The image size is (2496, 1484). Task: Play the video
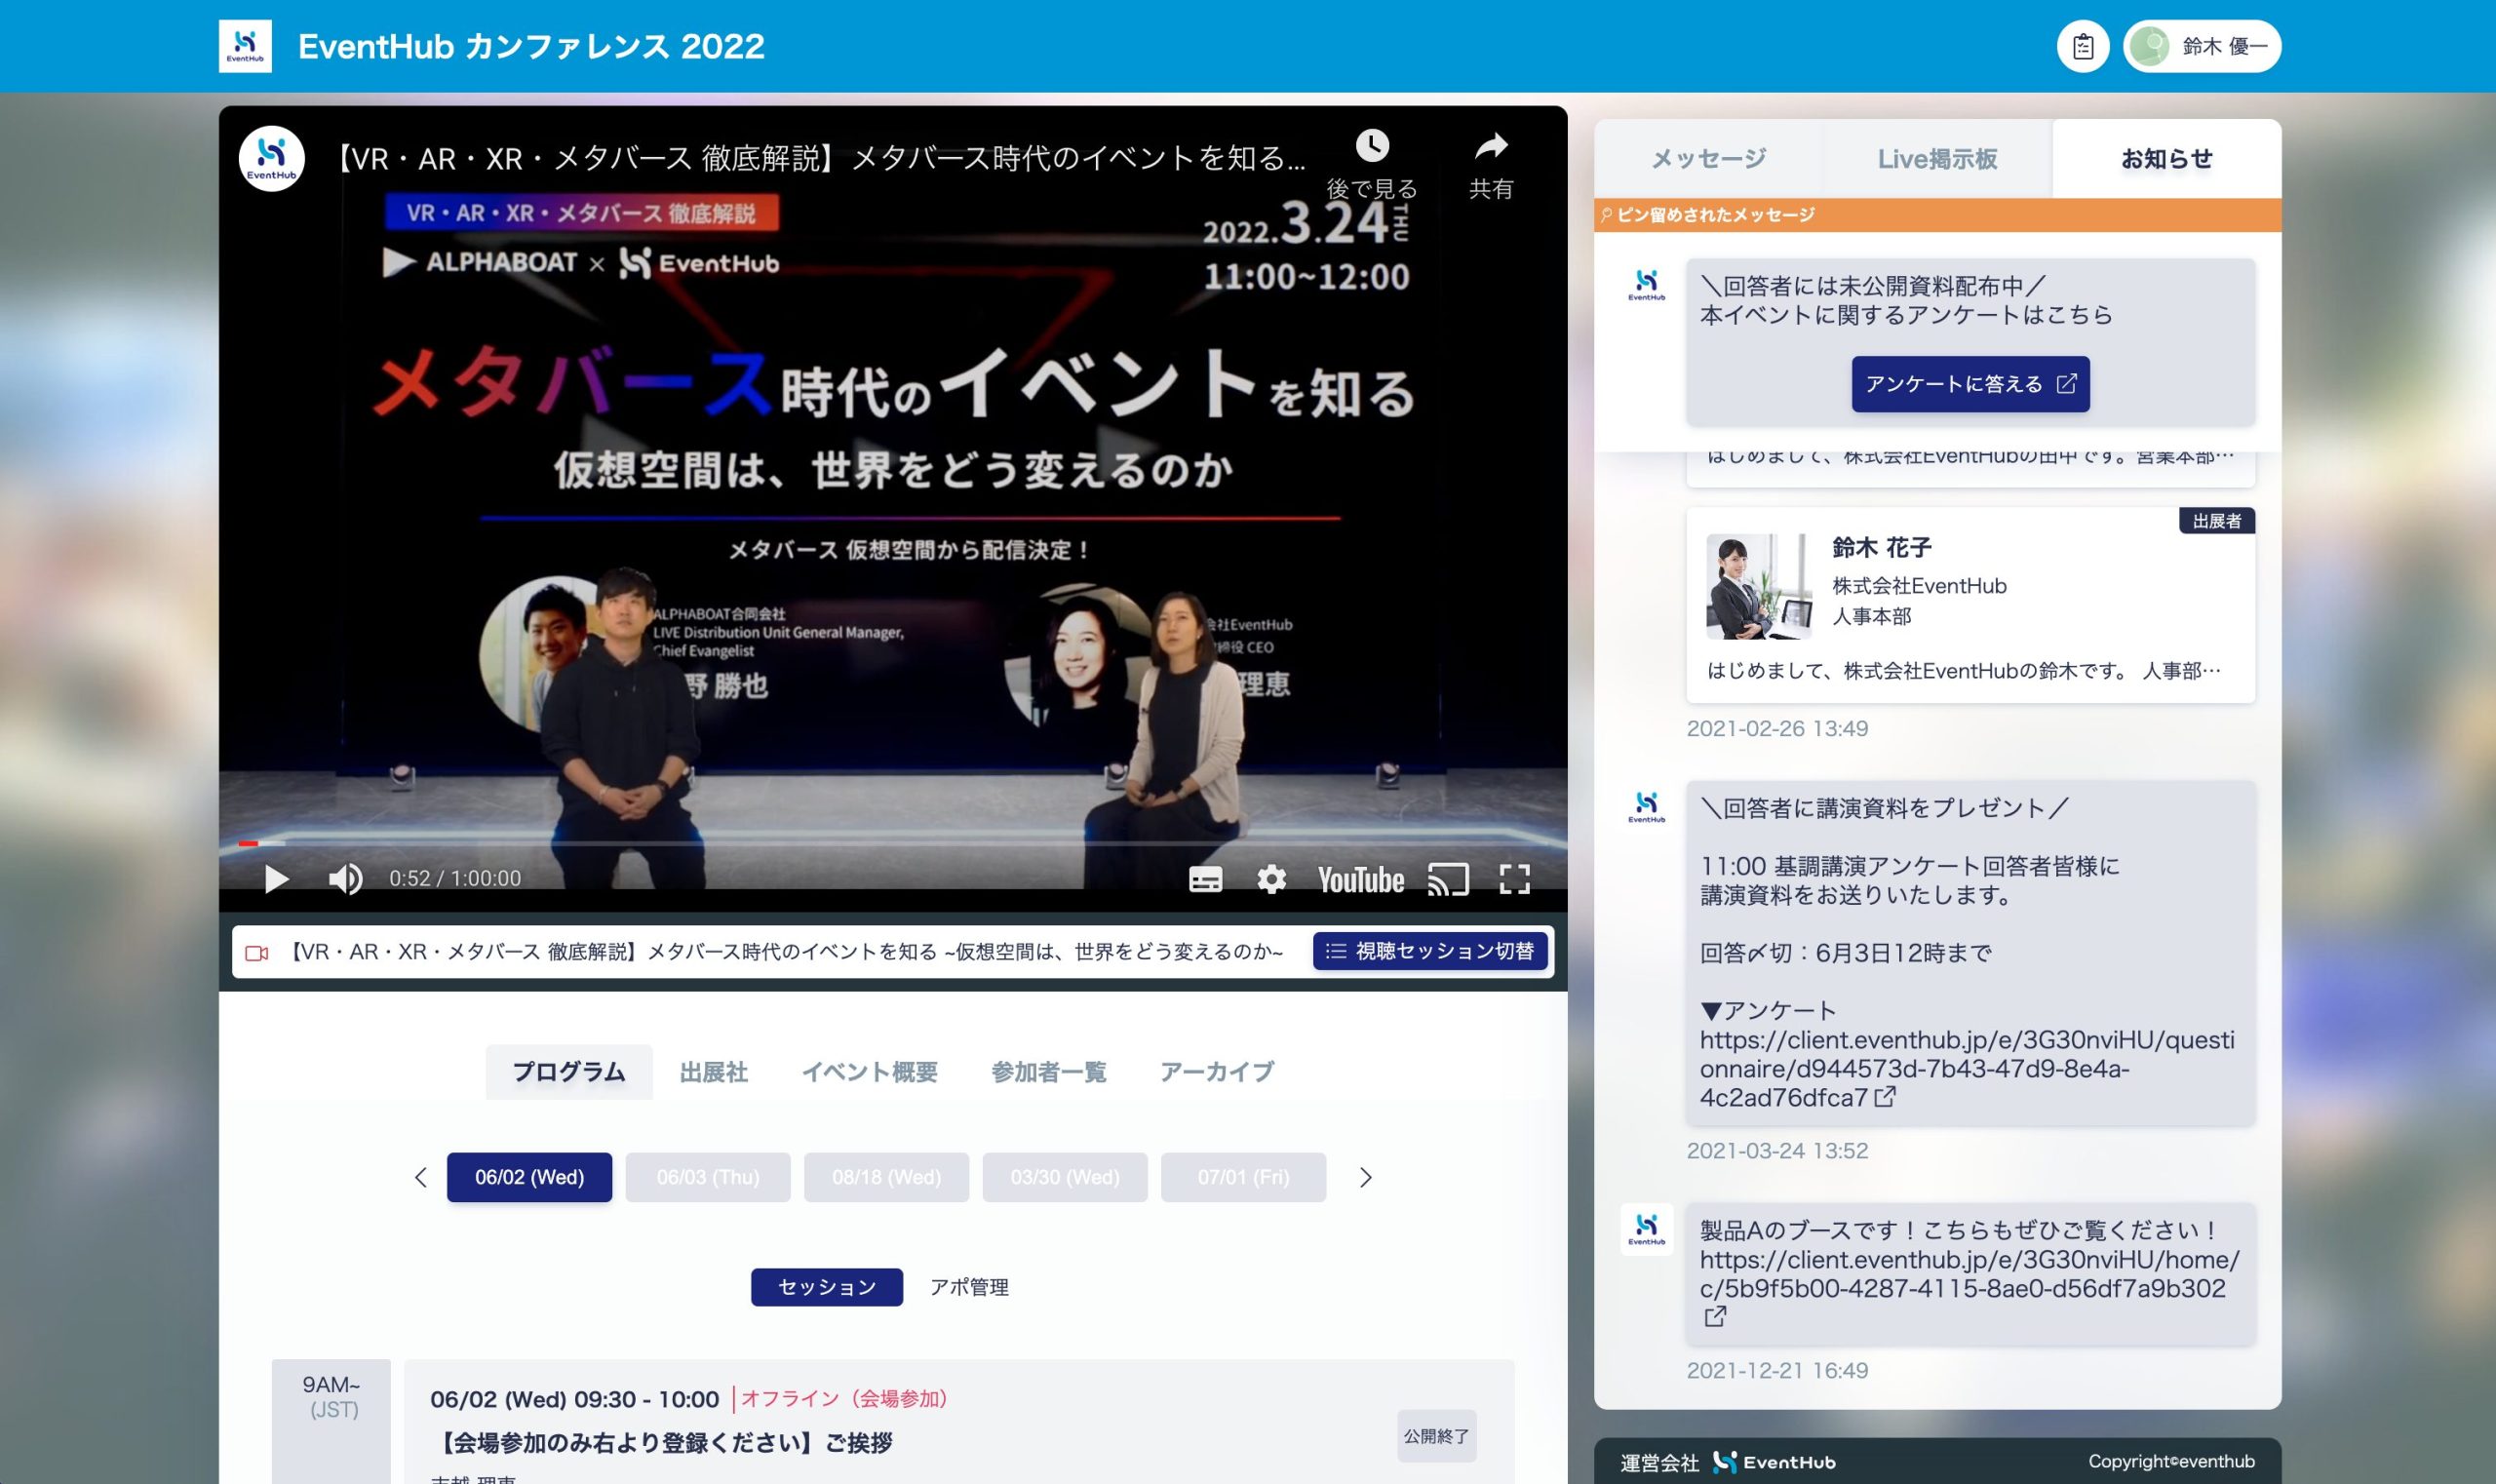click(x=276, y=879)
